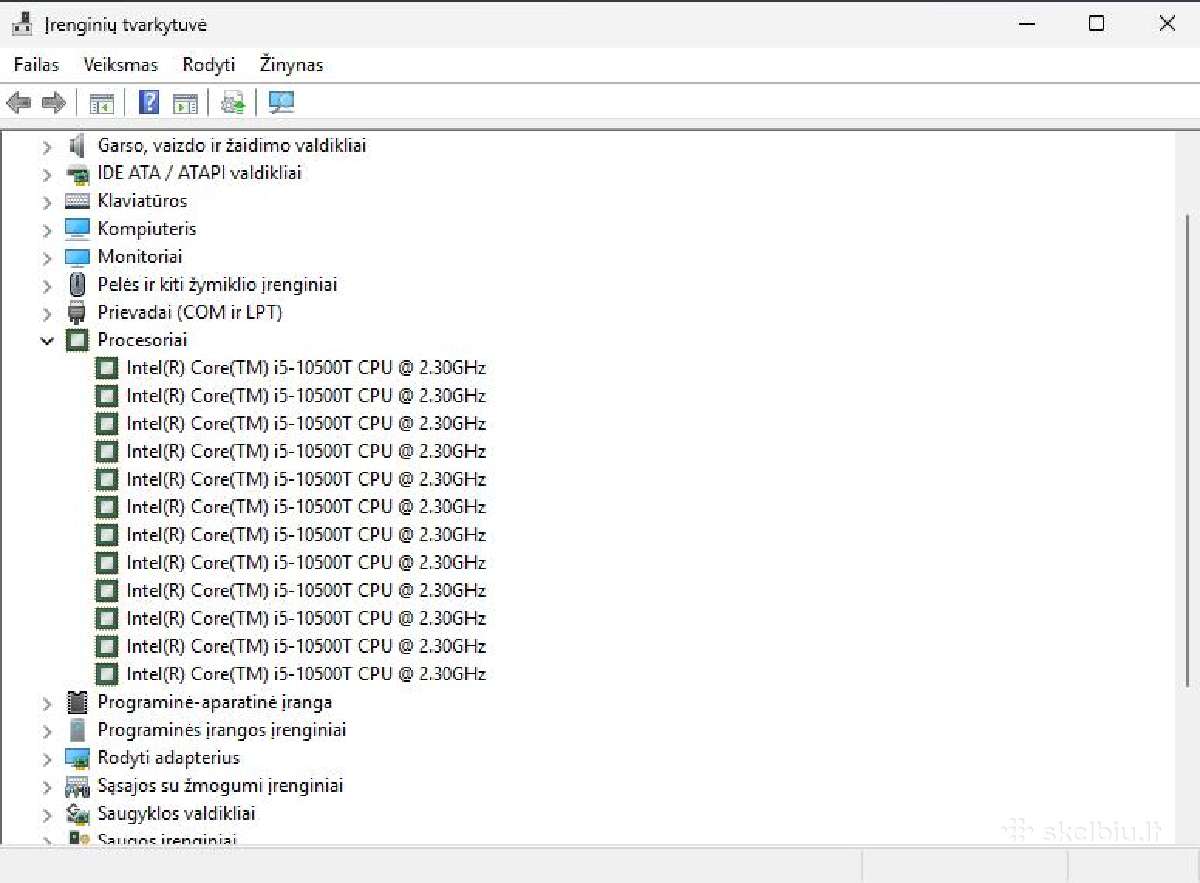Select the Saugyklos valdikliai label
The width and height of the screenshot is (1200, 883).
point(177,814)
